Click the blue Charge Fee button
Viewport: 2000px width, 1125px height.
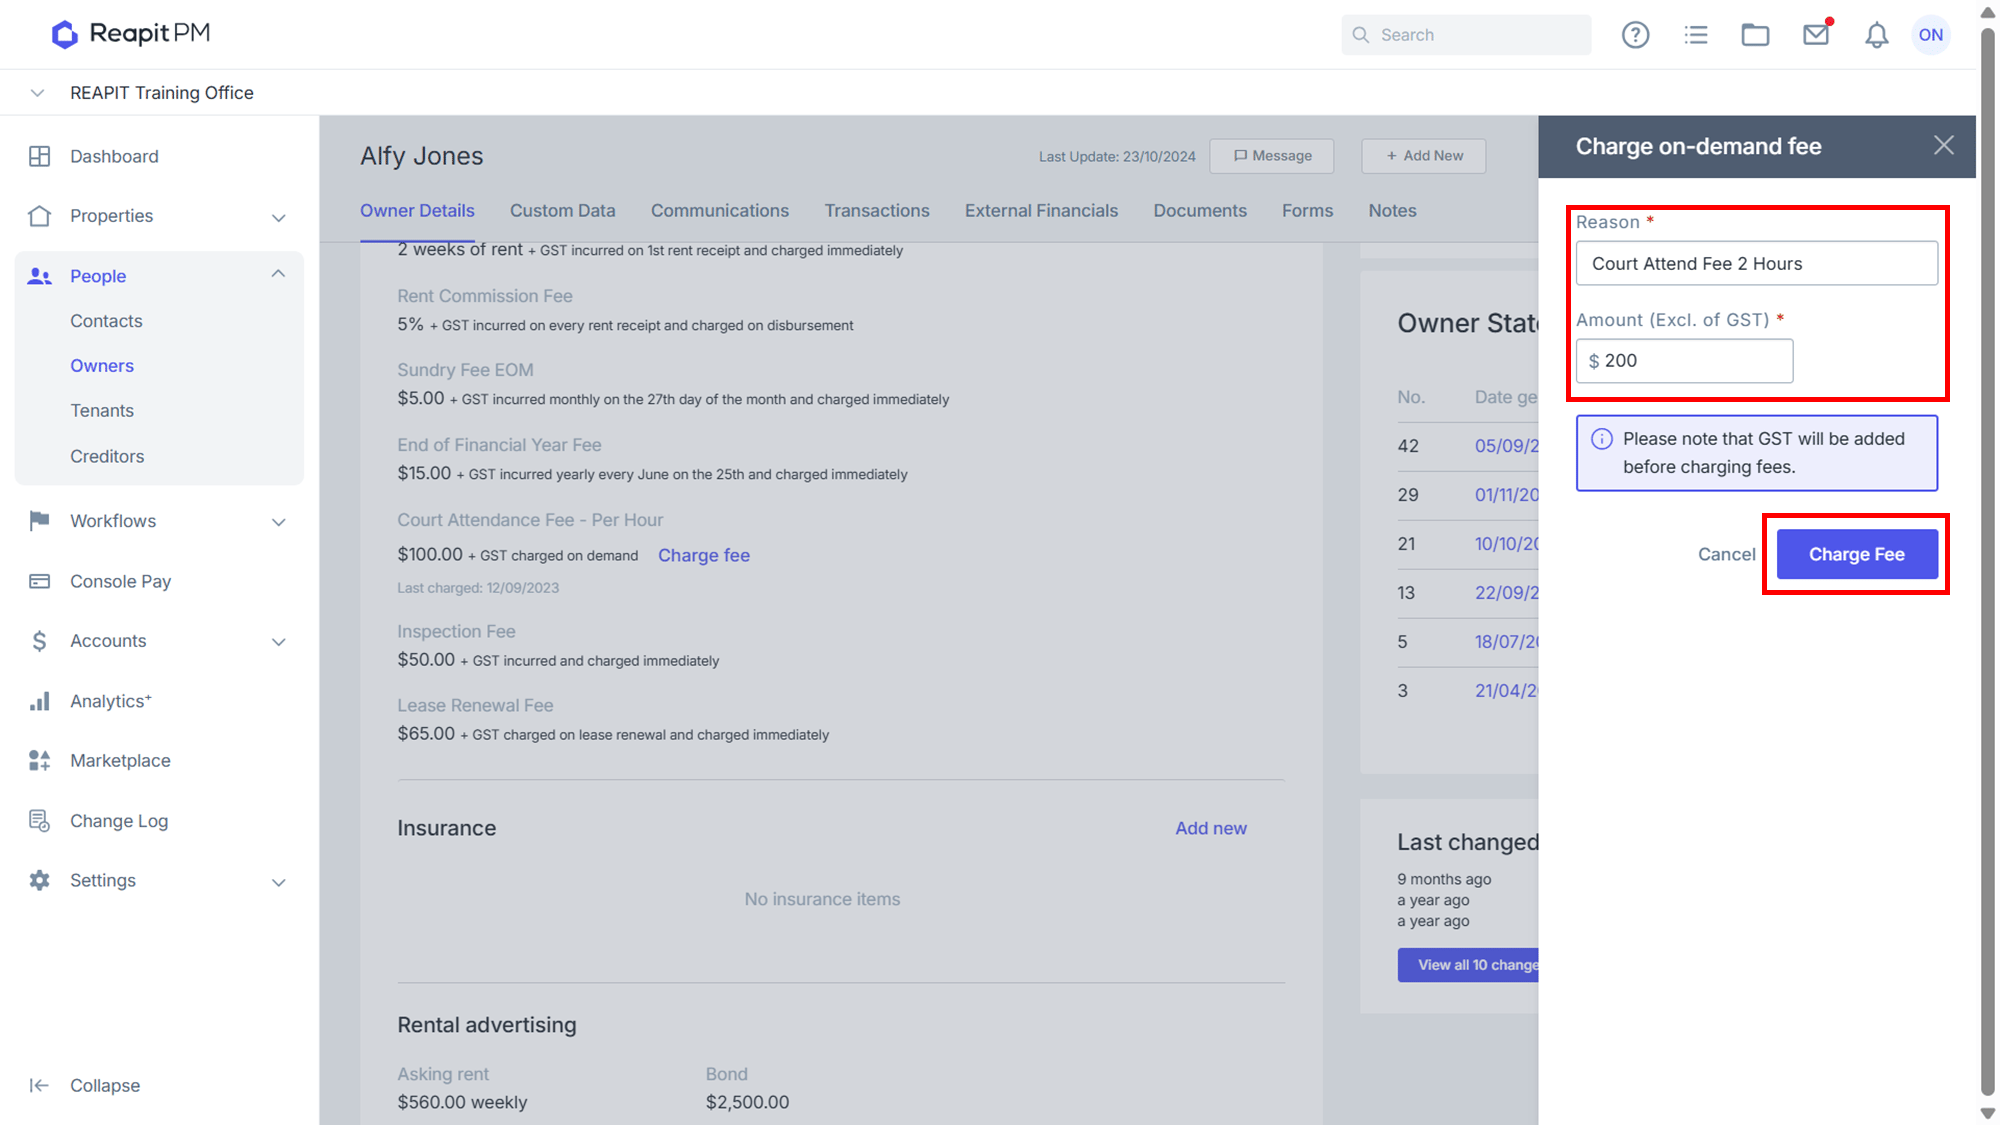point(1856,554)
